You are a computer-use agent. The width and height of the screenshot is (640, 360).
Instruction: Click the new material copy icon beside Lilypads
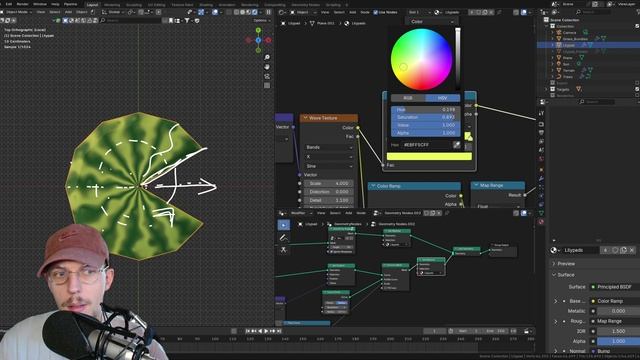click(x=623, y=250)
